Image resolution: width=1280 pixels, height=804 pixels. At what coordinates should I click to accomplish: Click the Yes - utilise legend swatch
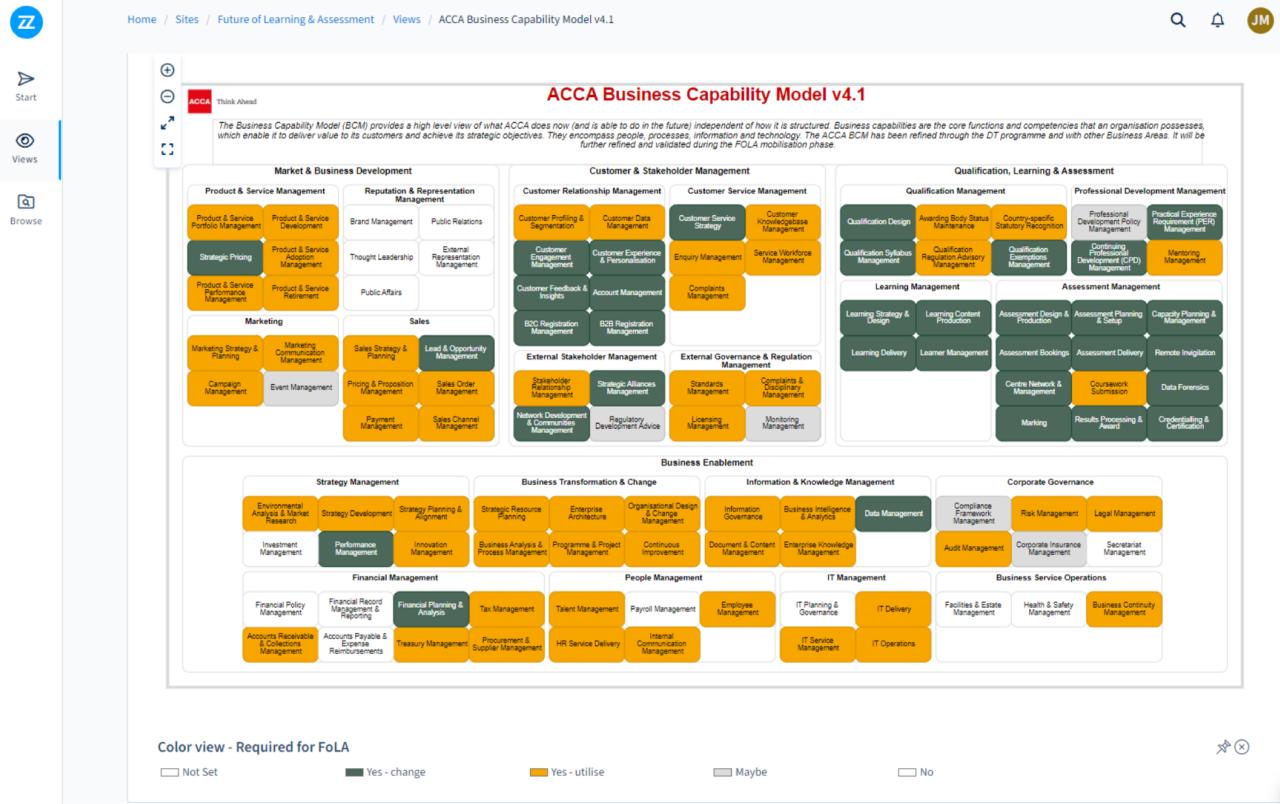(x=539, y=772)
